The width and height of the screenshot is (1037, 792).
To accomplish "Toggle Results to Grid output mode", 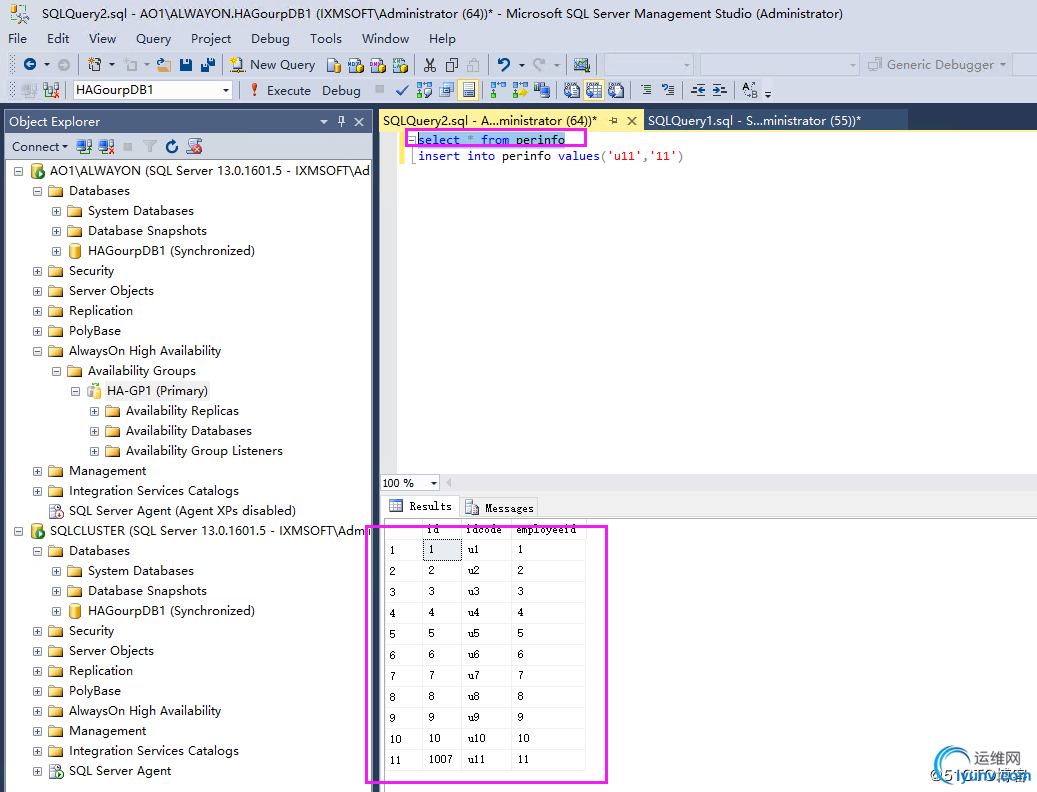I will [594, 90].
